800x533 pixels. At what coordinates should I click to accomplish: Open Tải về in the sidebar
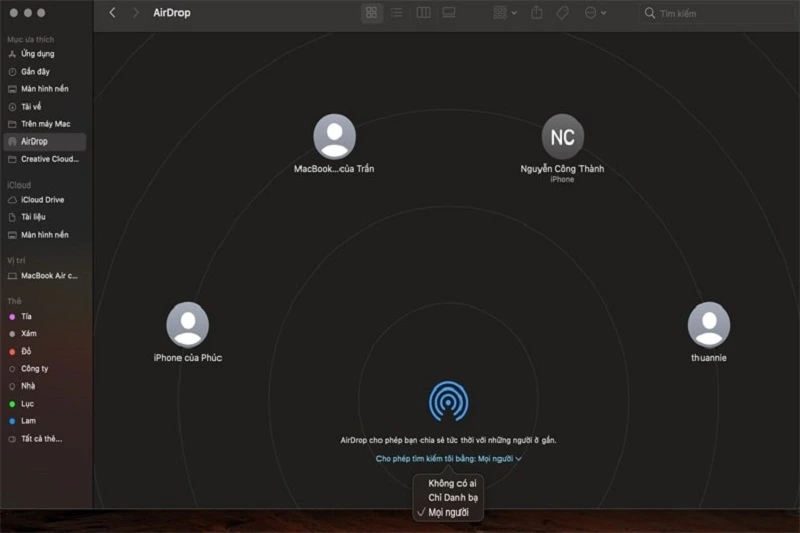[44, 107]
